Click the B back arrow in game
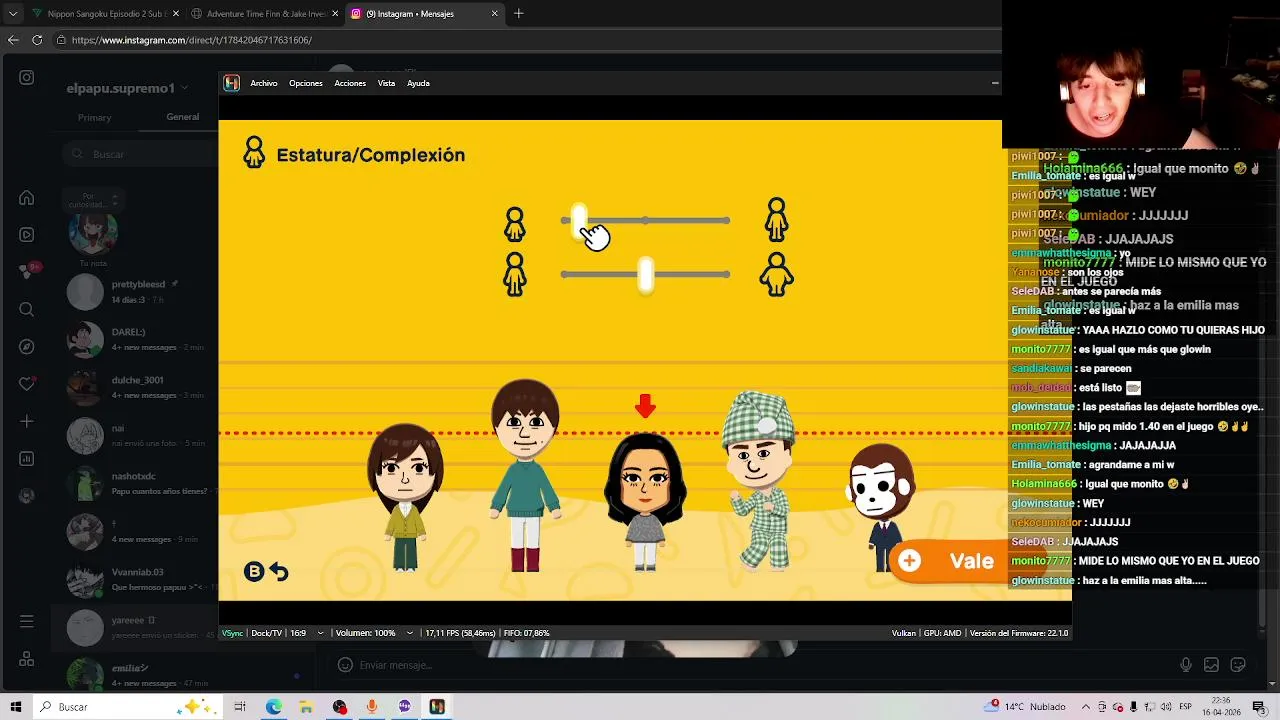Viewport: 1280px width, 720px height. coord(267,571)
